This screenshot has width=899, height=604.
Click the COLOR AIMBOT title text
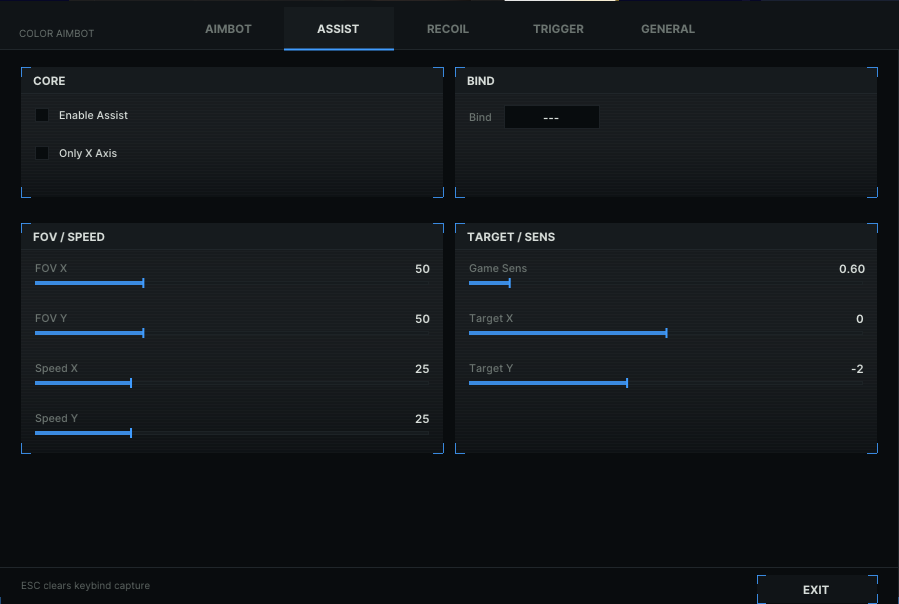pos(57,33)
